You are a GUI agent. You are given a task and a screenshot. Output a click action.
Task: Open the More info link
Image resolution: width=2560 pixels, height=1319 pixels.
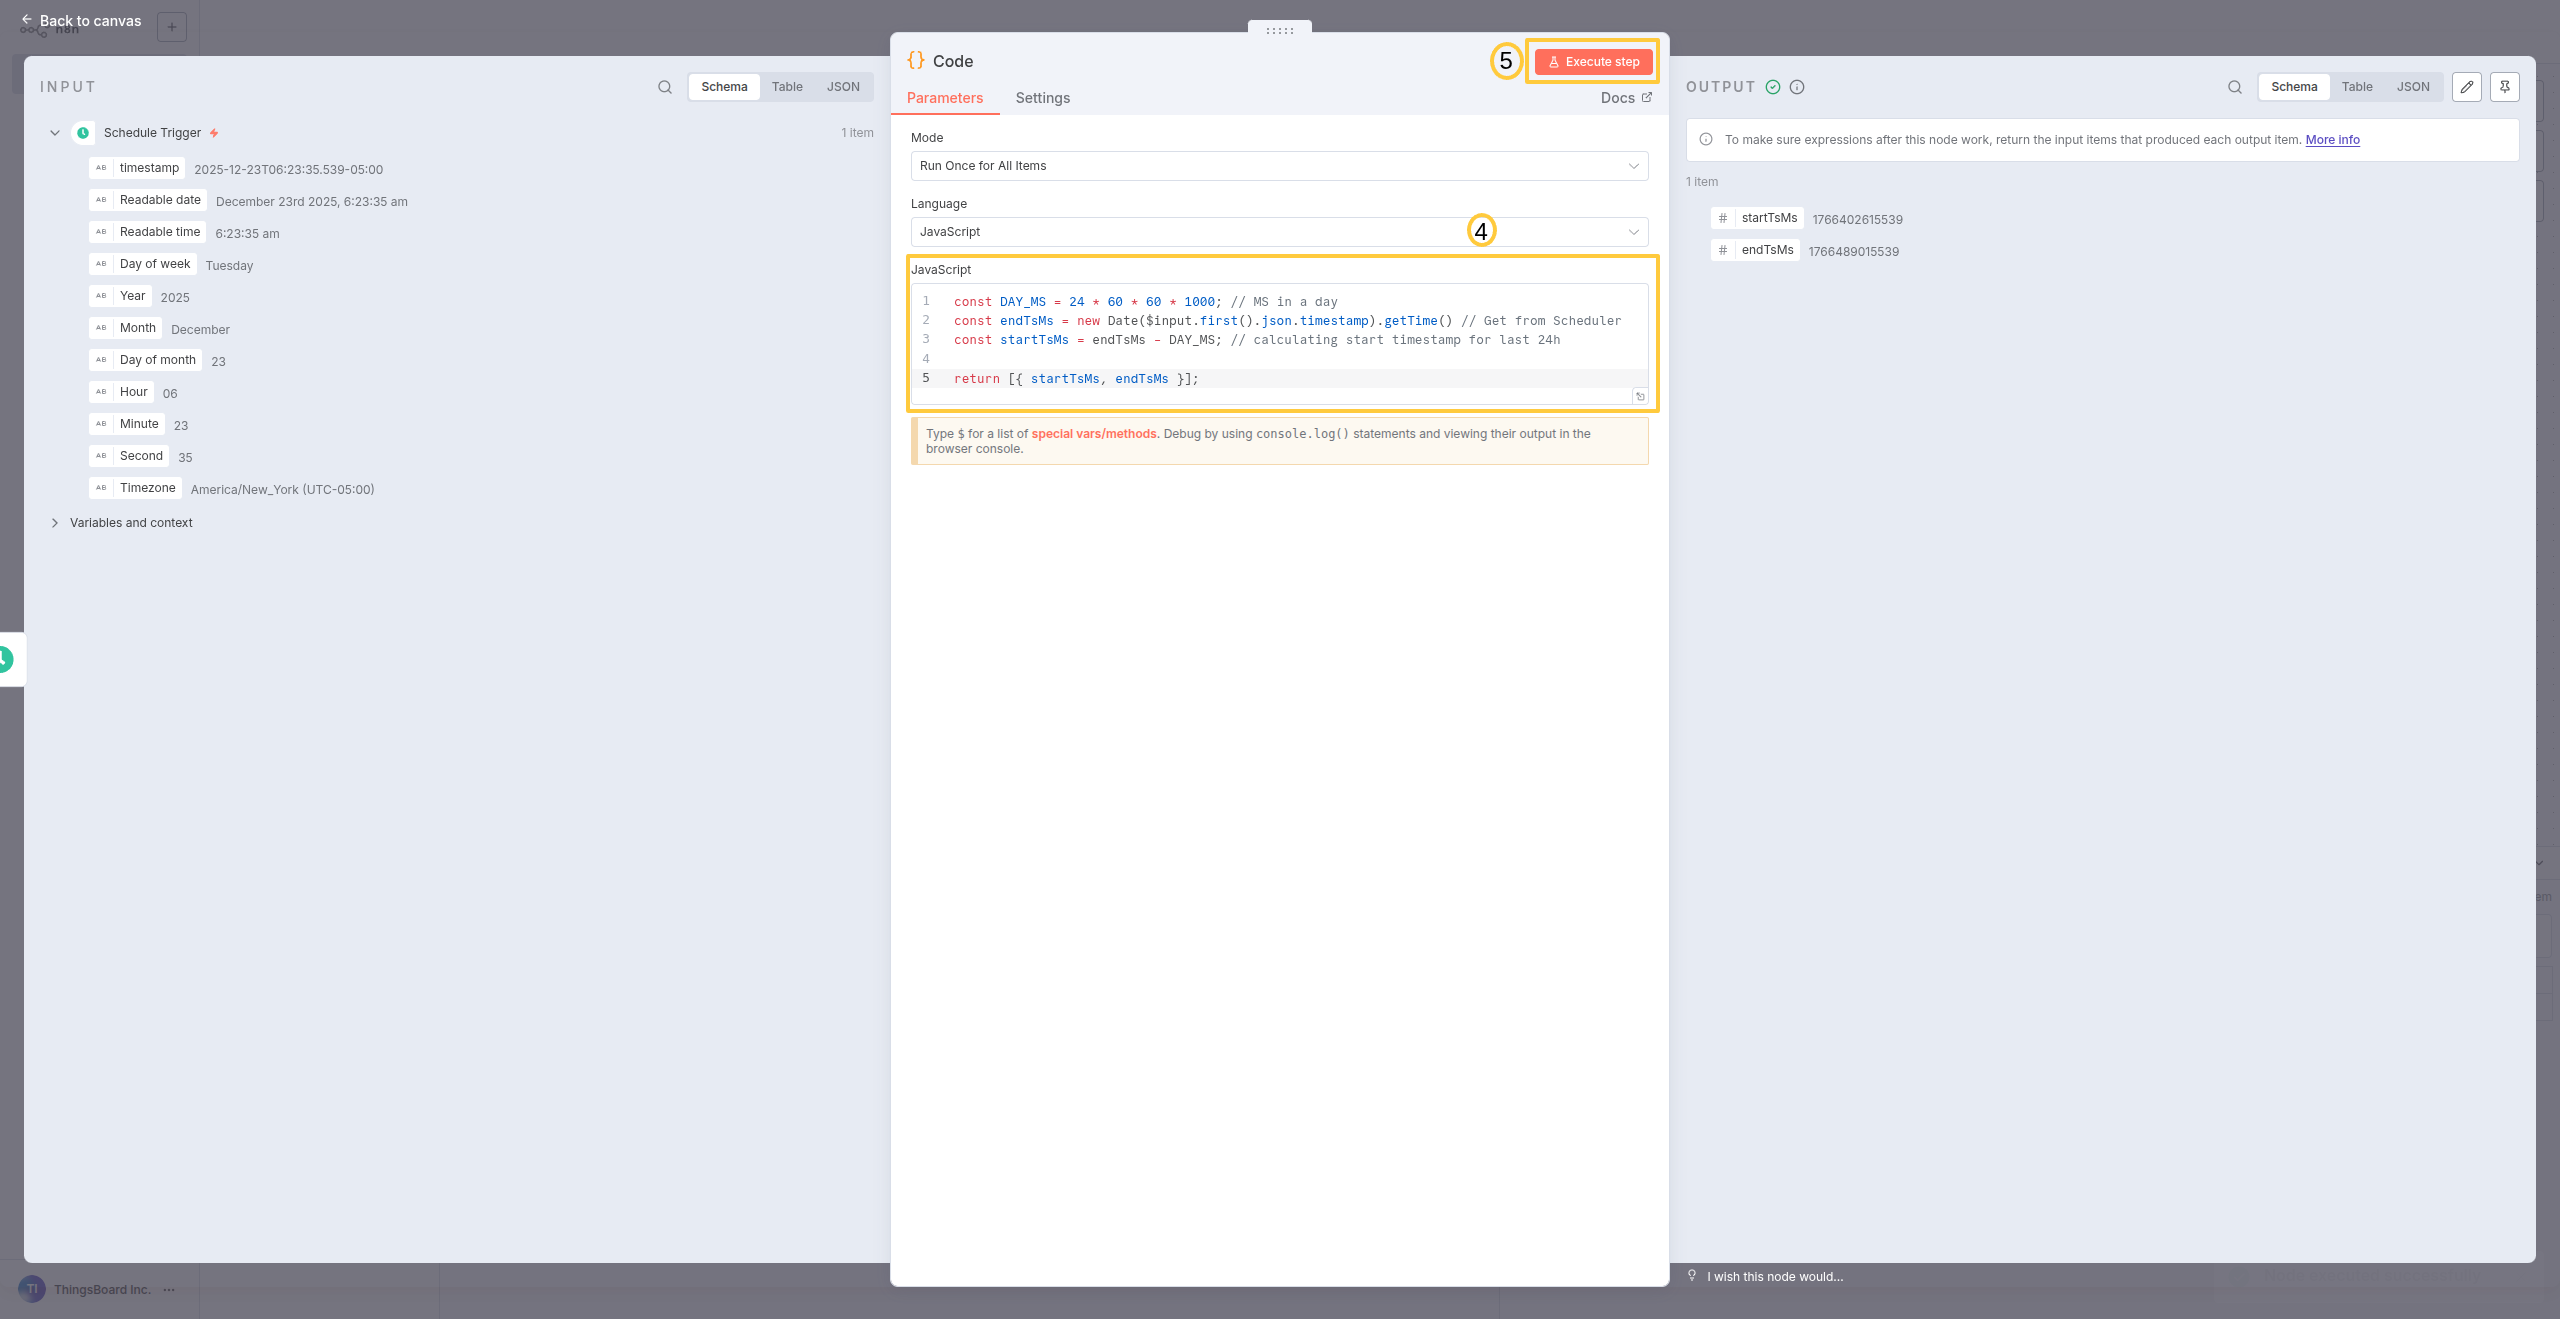click(2332, 140)
